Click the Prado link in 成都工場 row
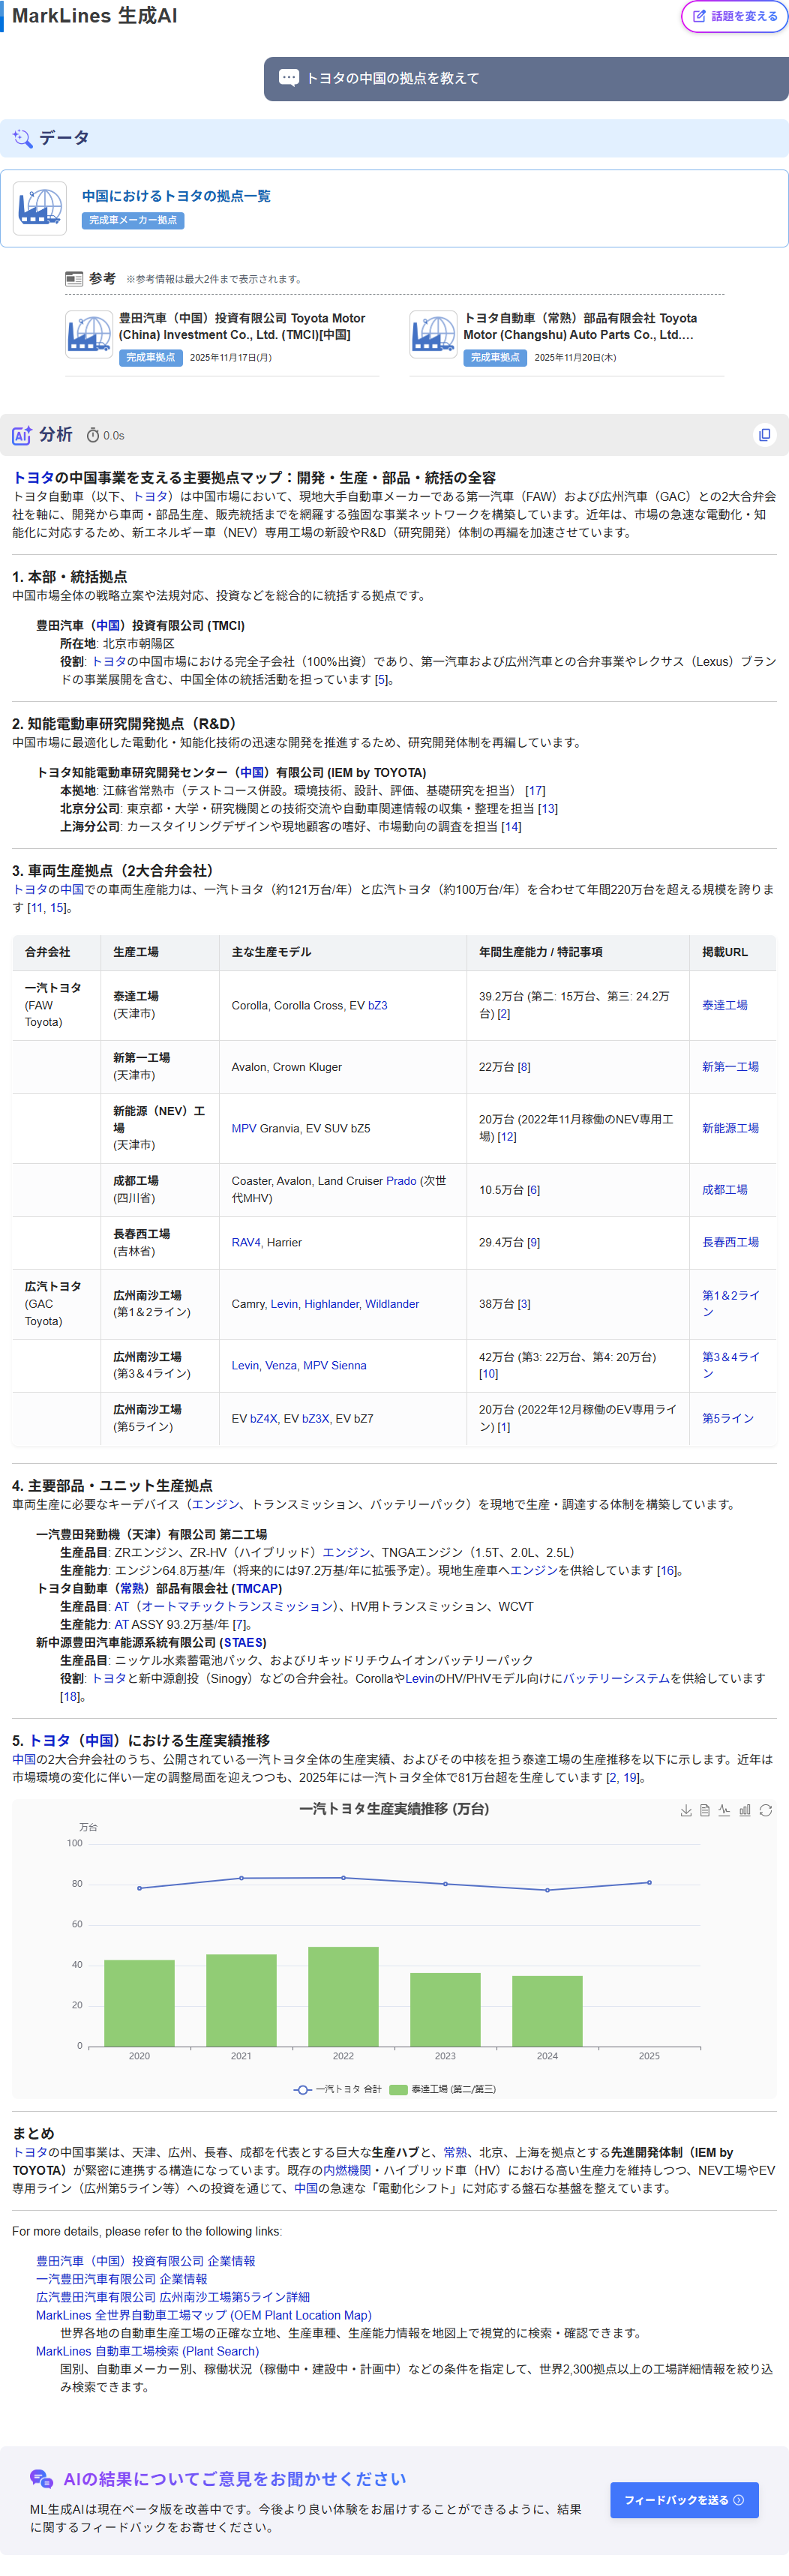The height and width of the screenshot is (2576, 789). coord(401,1181)
